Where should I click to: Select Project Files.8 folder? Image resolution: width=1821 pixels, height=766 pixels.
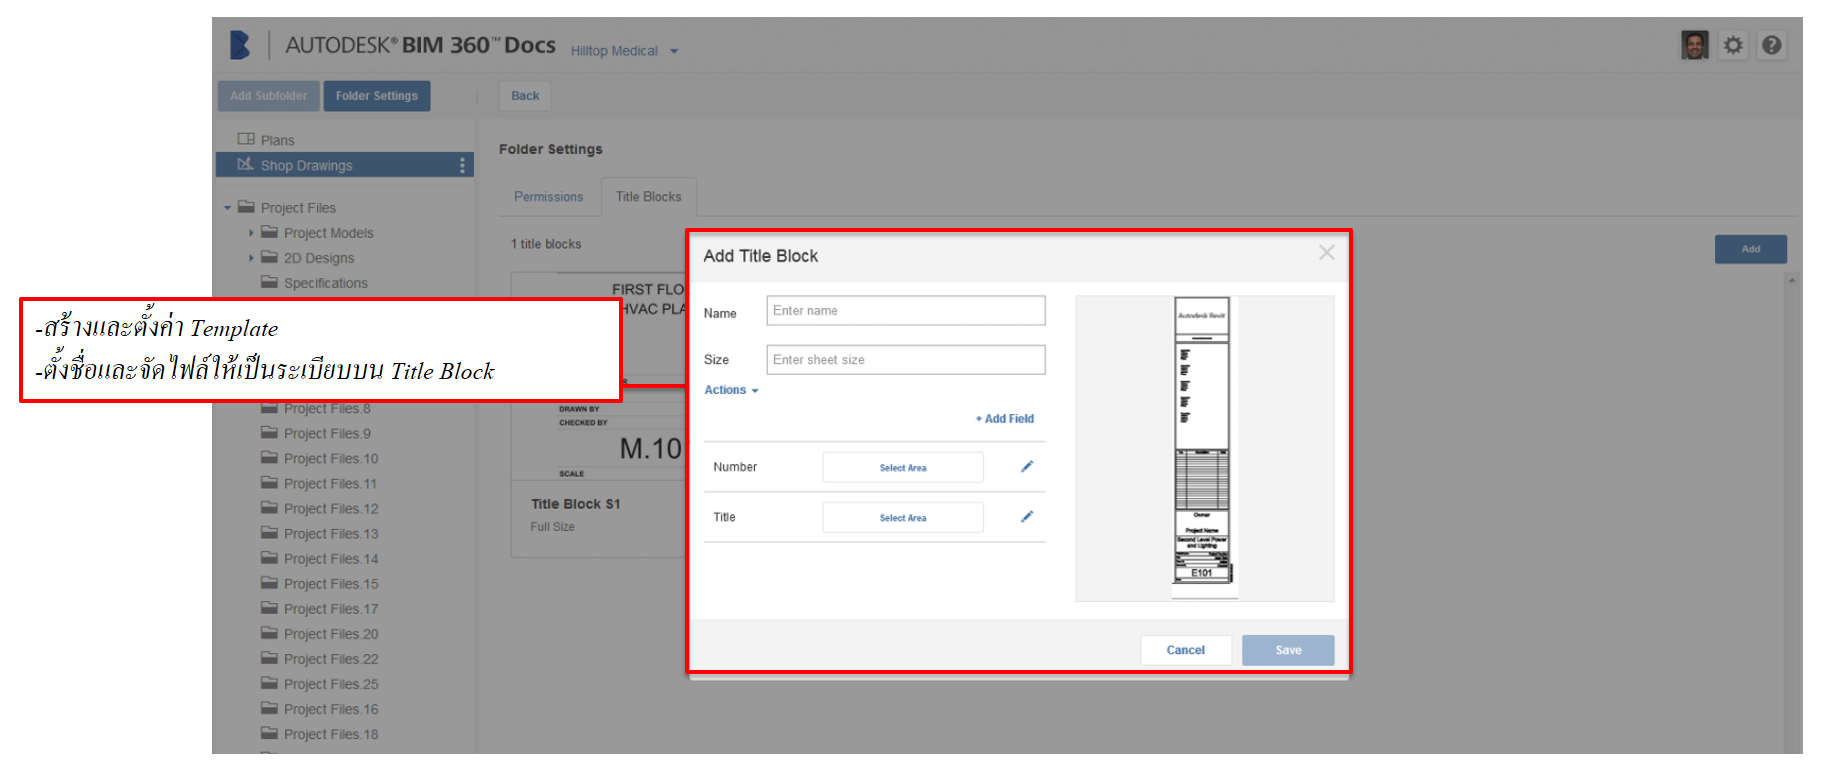pos(327,409)
